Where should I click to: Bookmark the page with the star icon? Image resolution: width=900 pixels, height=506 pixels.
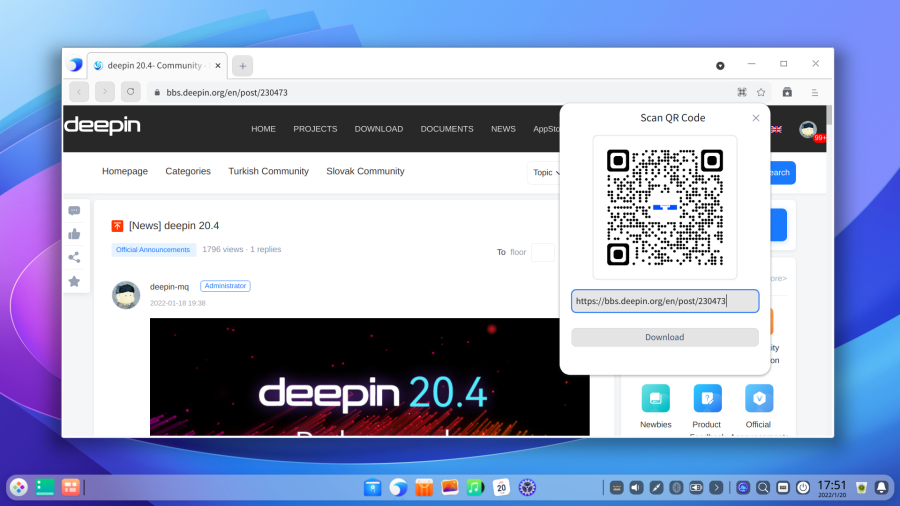tap(761, 92)
